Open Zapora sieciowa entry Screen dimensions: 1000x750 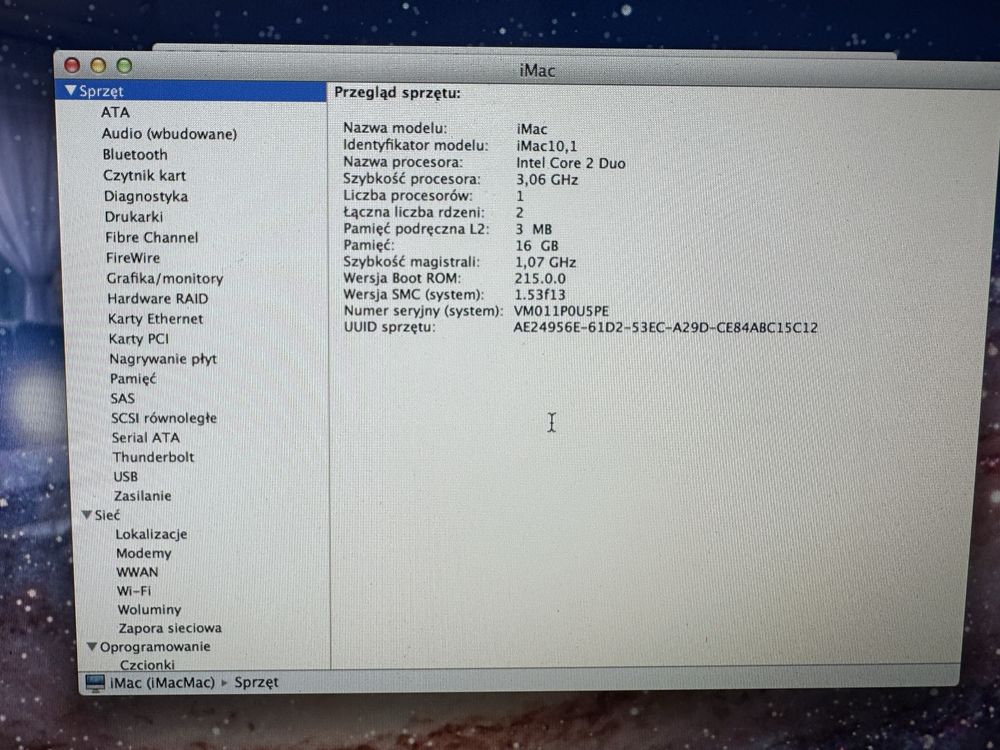[170, 628]
